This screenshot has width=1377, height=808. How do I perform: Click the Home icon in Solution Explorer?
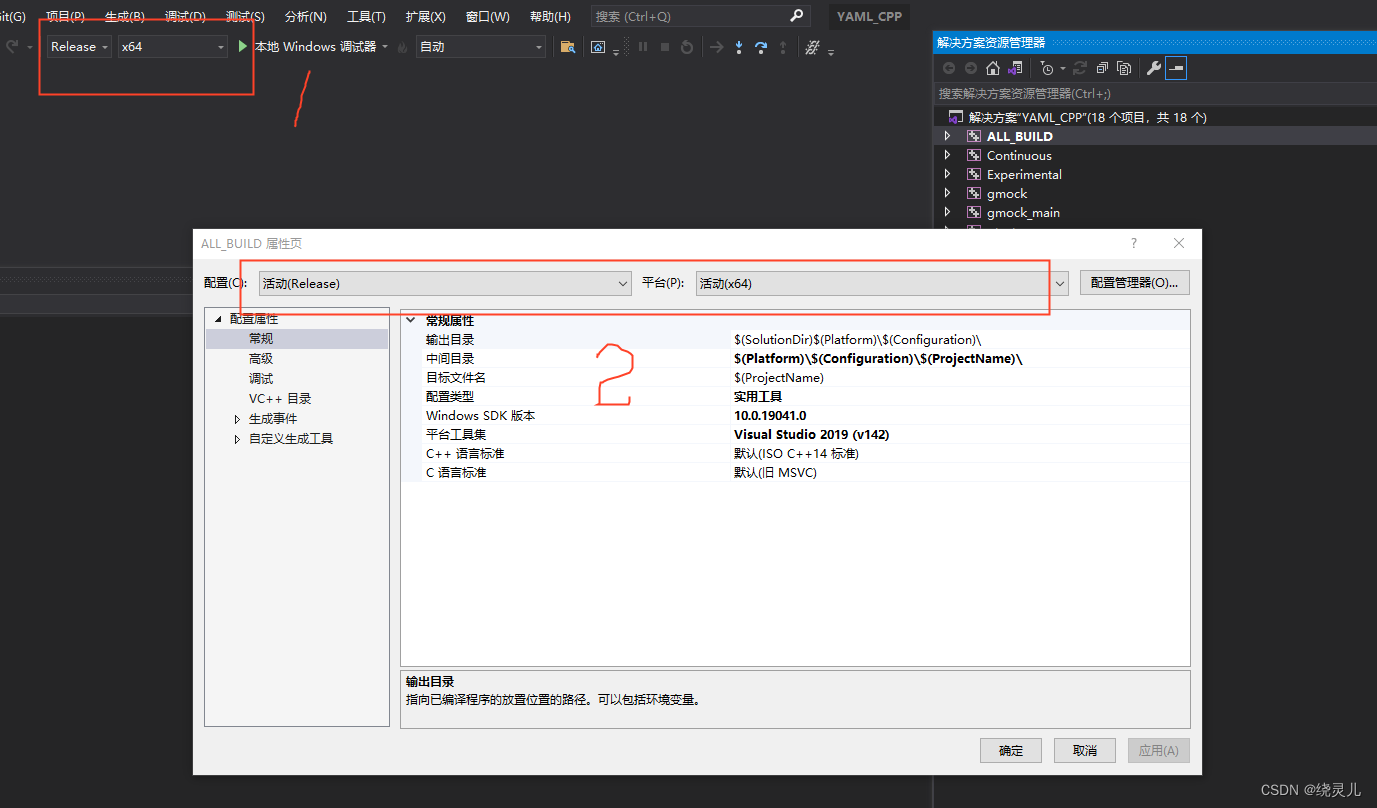tap(993, 68)
